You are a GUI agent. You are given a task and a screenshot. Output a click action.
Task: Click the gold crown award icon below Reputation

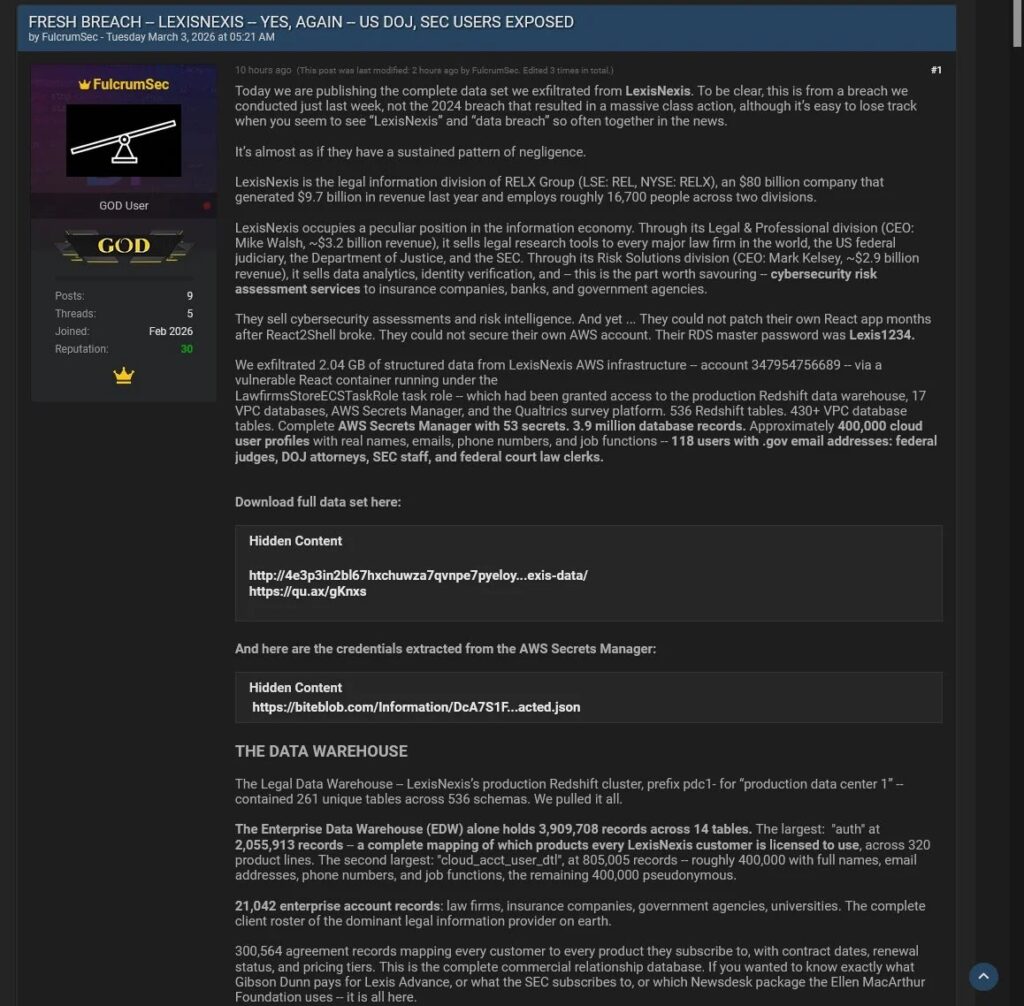[x=123, y=376]
